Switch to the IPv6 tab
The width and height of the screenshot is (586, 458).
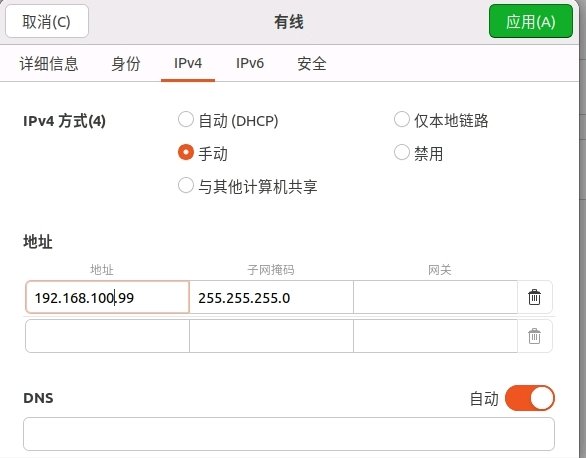click(x=250, y=63)
